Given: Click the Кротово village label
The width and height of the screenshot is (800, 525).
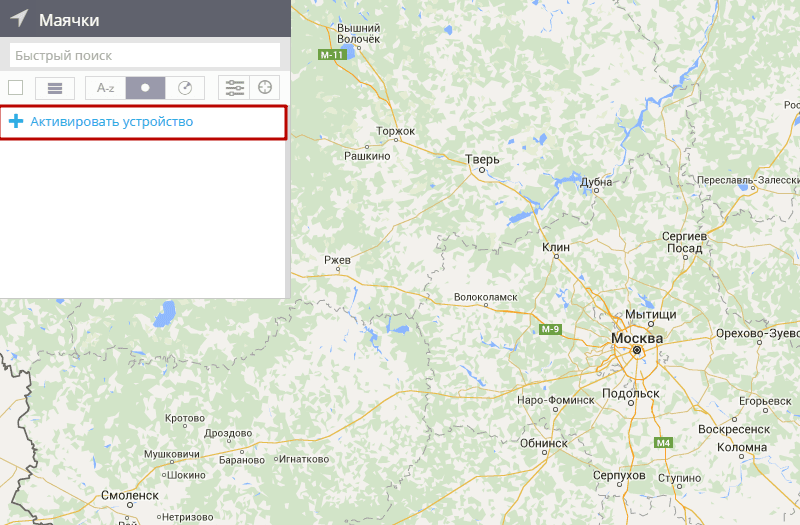Looking at the screenshot, I should pos(185,418).
